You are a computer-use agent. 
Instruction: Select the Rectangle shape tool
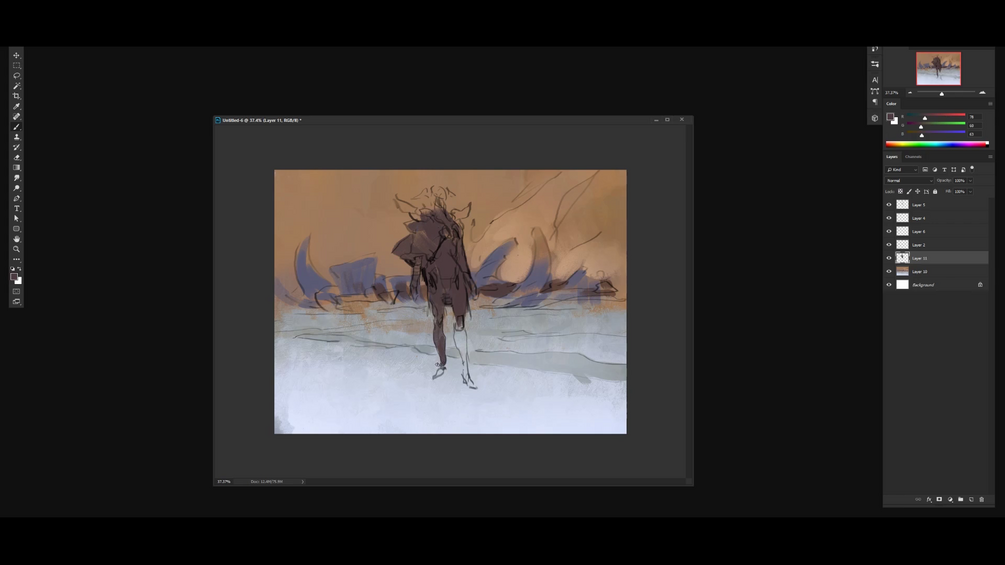pos(17,229)
